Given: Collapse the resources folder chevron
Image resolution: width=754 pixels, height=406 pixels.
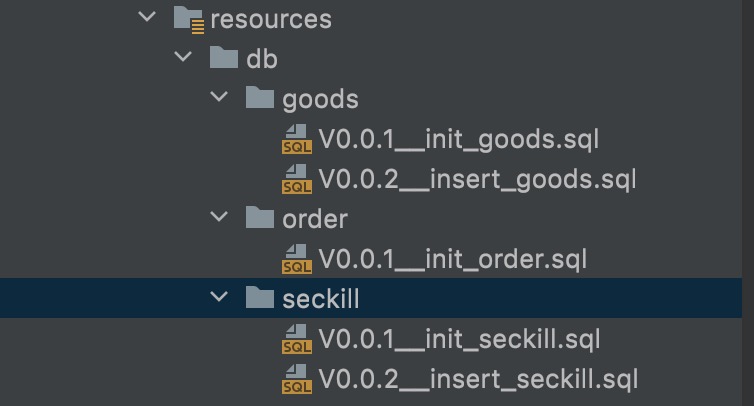Looking at the screenshot, I should pyautogui.click(x=147, y=17).
